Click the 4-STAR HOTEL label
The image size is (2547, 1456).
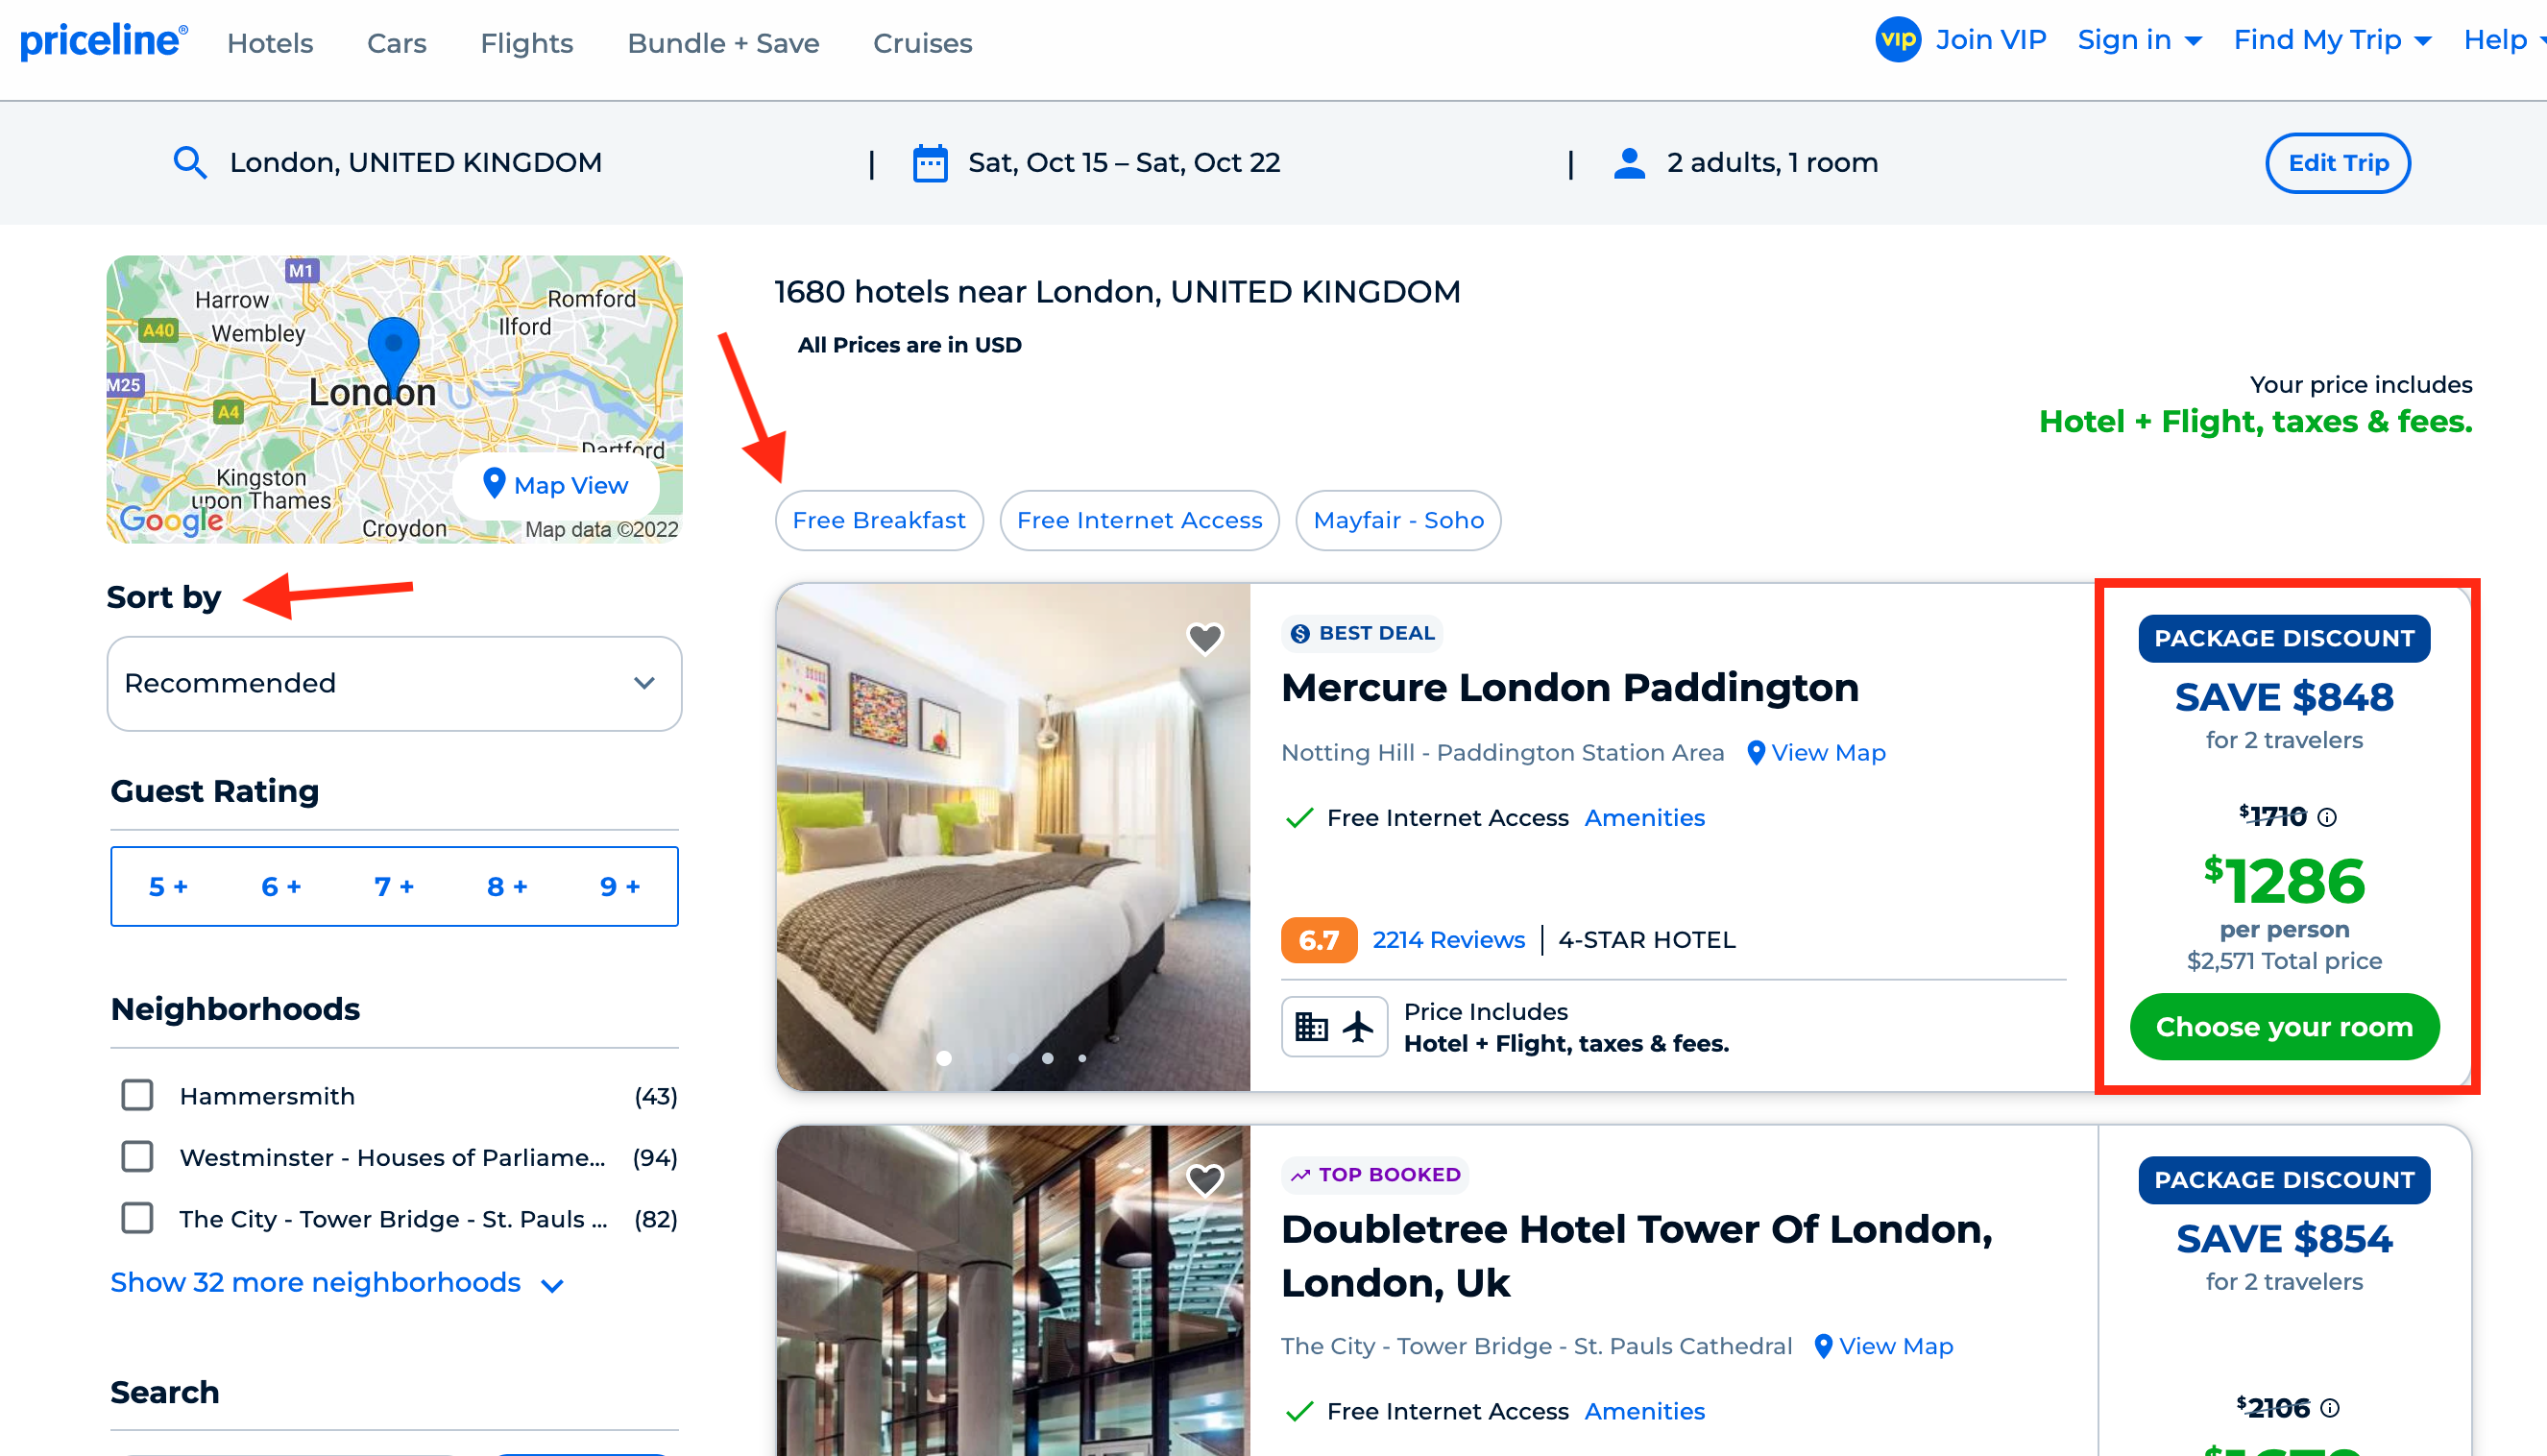(1646, 940)
